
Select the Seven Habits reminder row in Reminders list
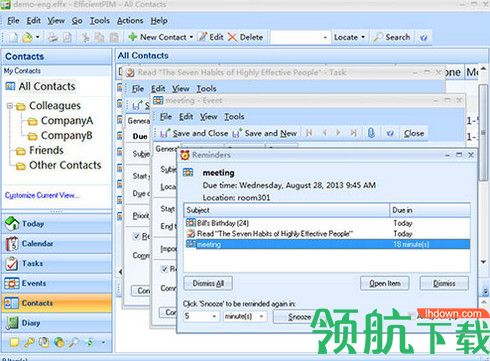pos(327,234)
